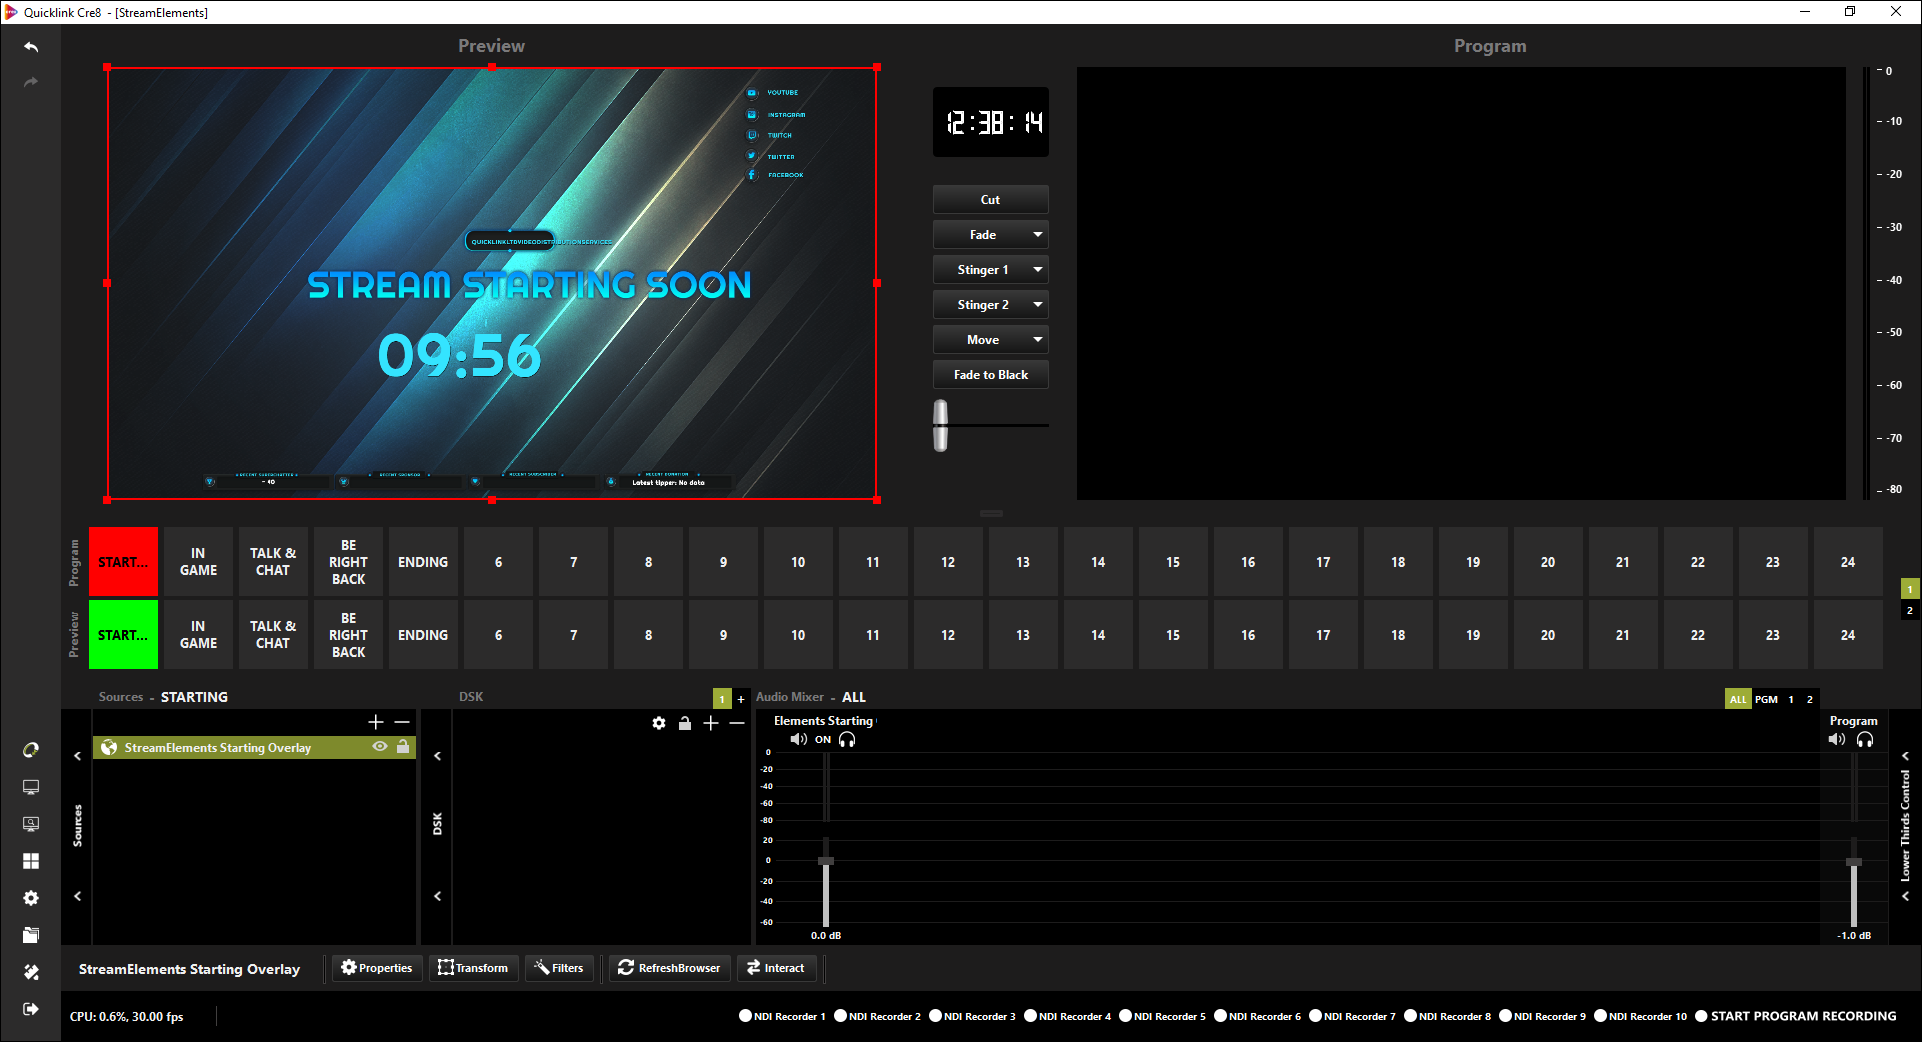Open the grid layout icon in sidebar
Image resolution: width=1922 pixels, height=1042 pixels.
[31, 861]
